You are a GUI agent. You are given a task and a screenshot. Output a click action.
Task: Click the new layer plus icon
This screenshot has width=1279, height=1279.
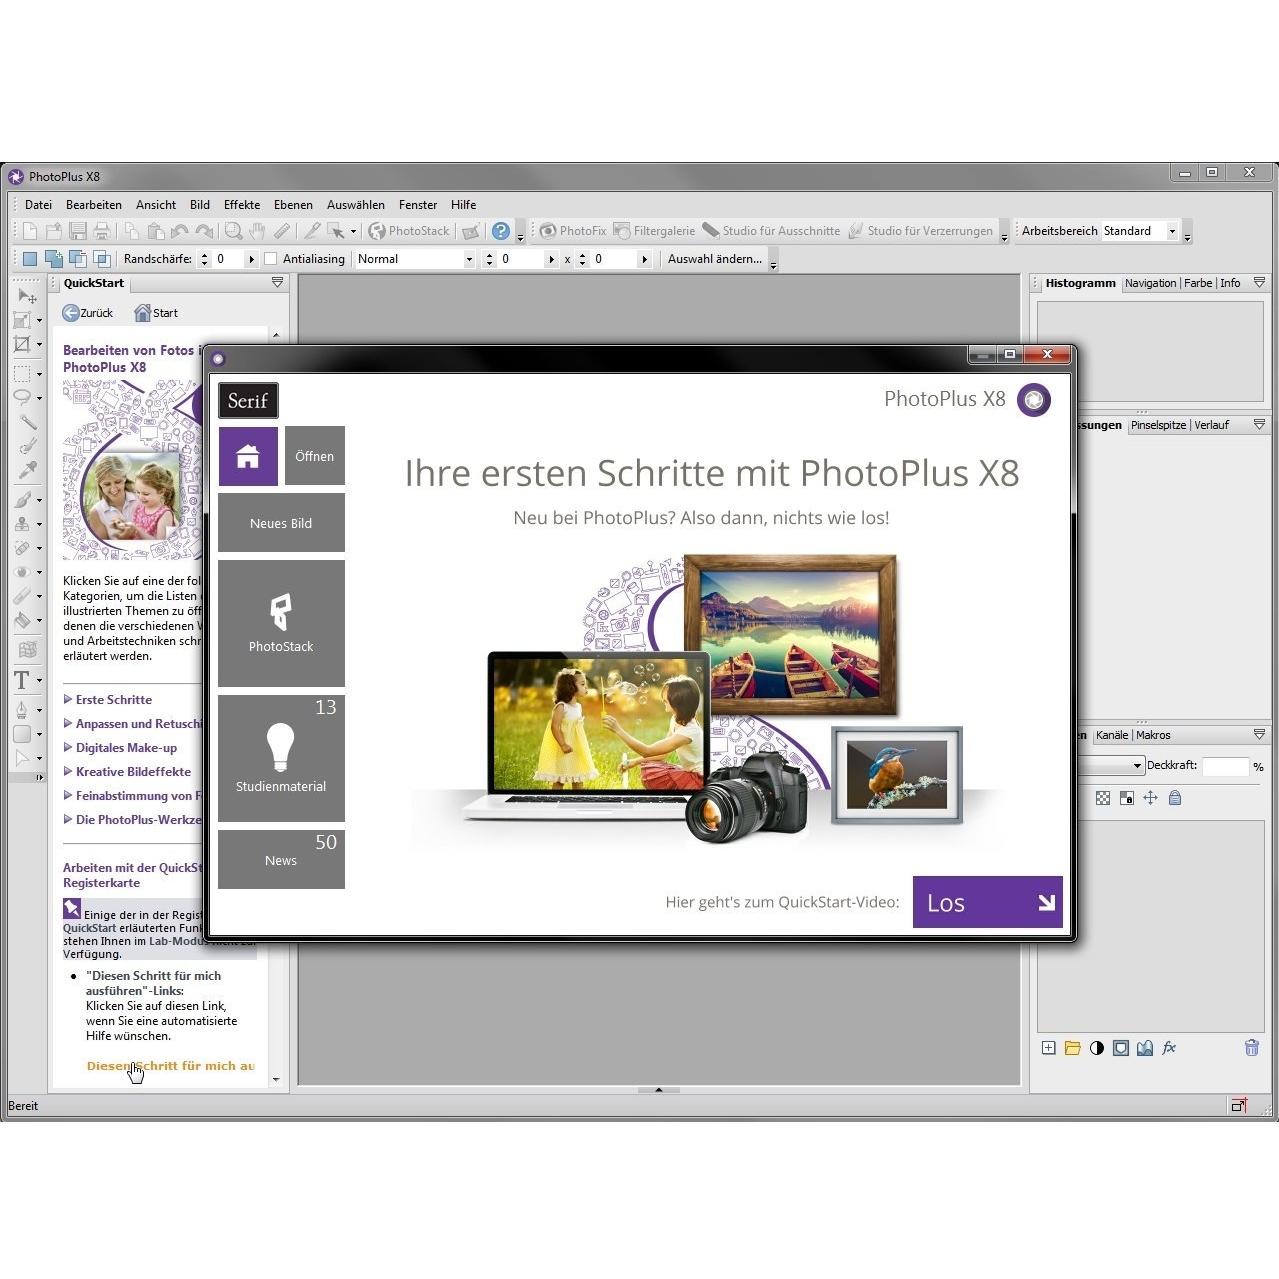pyautogui.click(x=1048, y=1048)
